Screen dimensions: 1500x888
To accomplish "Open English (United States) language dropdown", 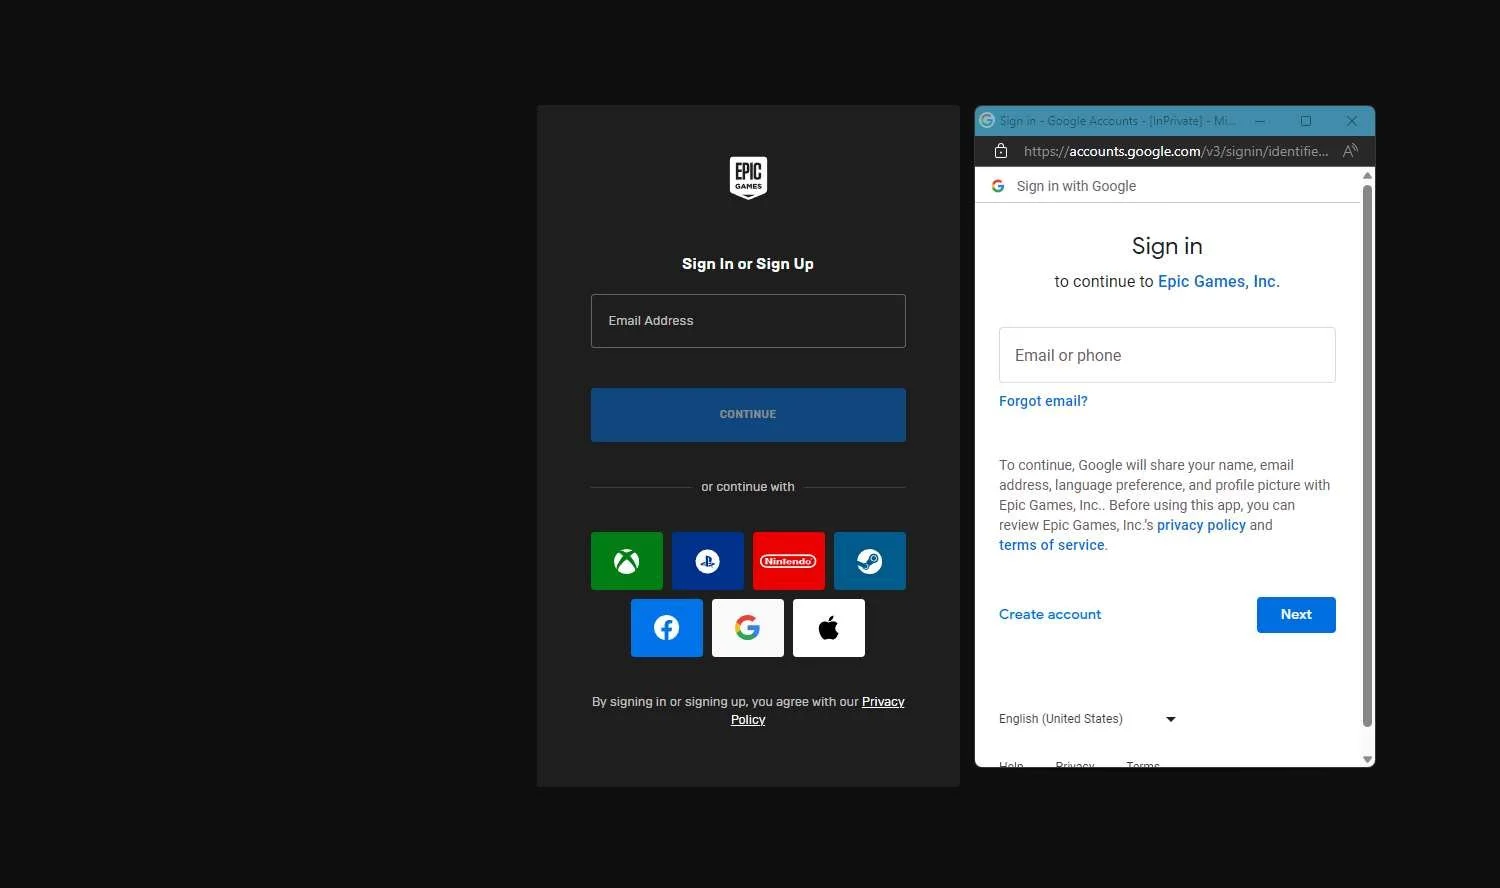I will pos(1088,719).
